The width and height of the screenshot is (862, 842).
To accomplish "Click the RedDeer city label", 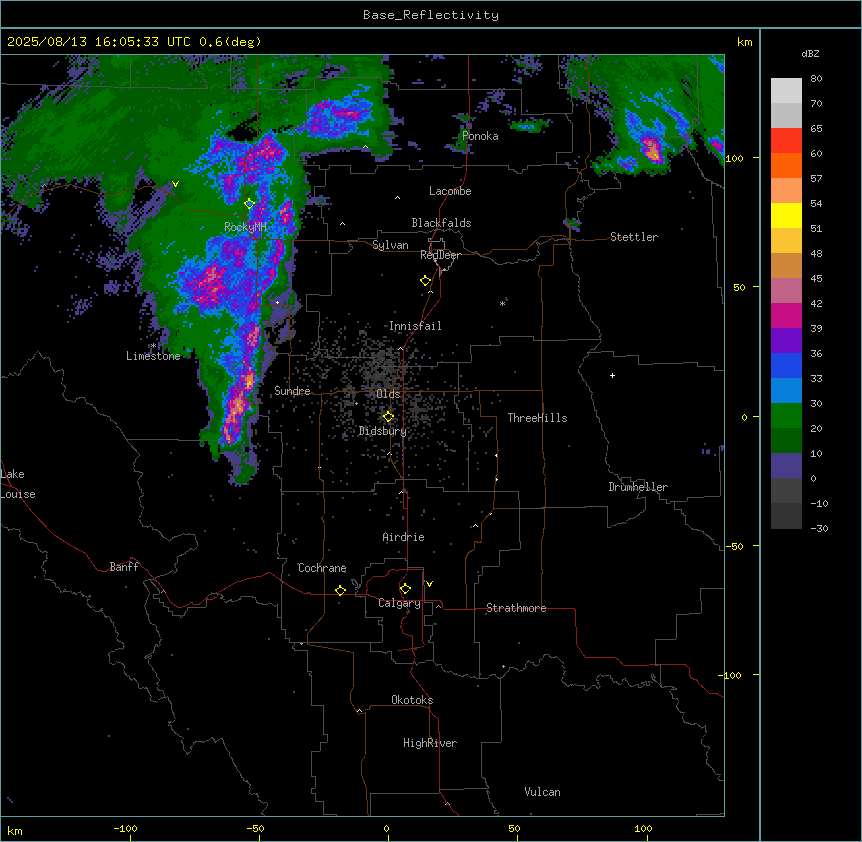I will 440,255.
